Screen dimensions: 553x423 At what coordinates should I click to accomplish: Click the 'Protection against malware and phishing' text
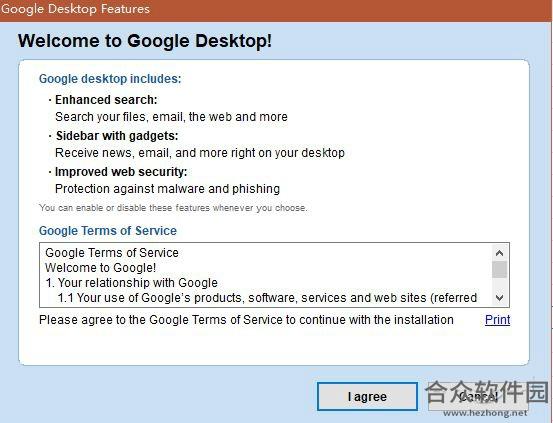tap(168, 189)
